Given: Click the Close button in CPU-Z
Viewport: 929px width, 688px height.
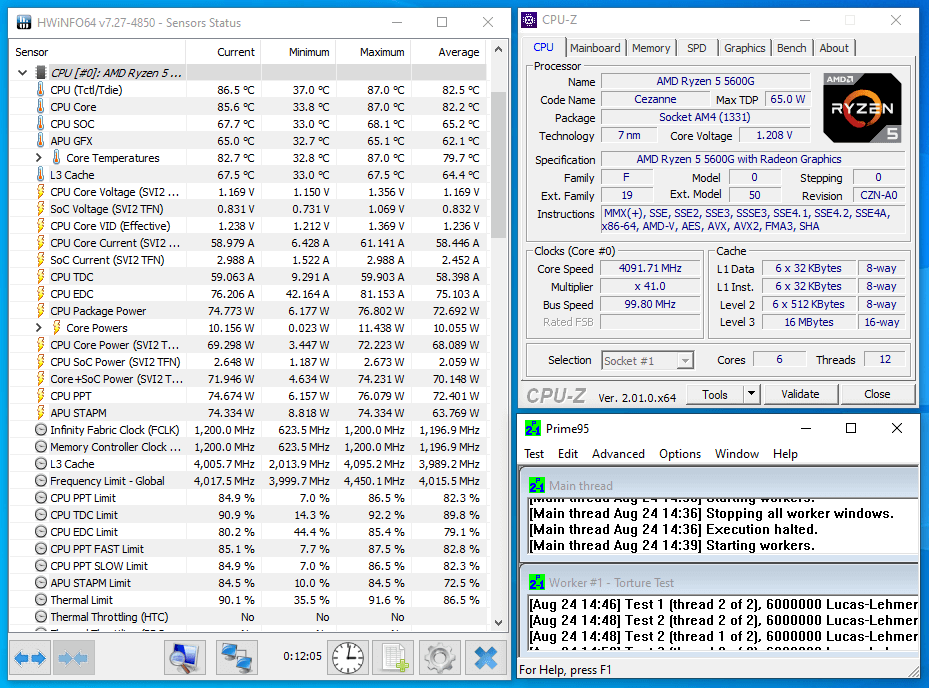Looking at the screenshot, I should [877, 394].
